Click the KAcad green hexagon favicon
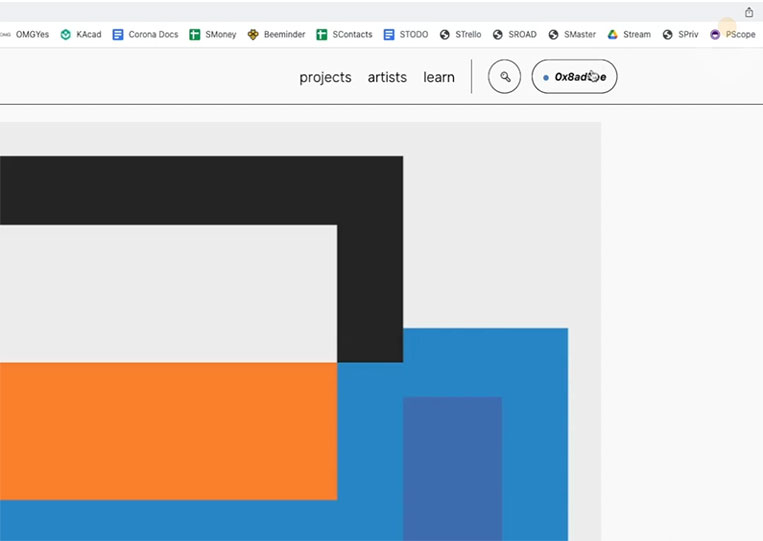Viewport: 763px width, 541px height. 65,35
